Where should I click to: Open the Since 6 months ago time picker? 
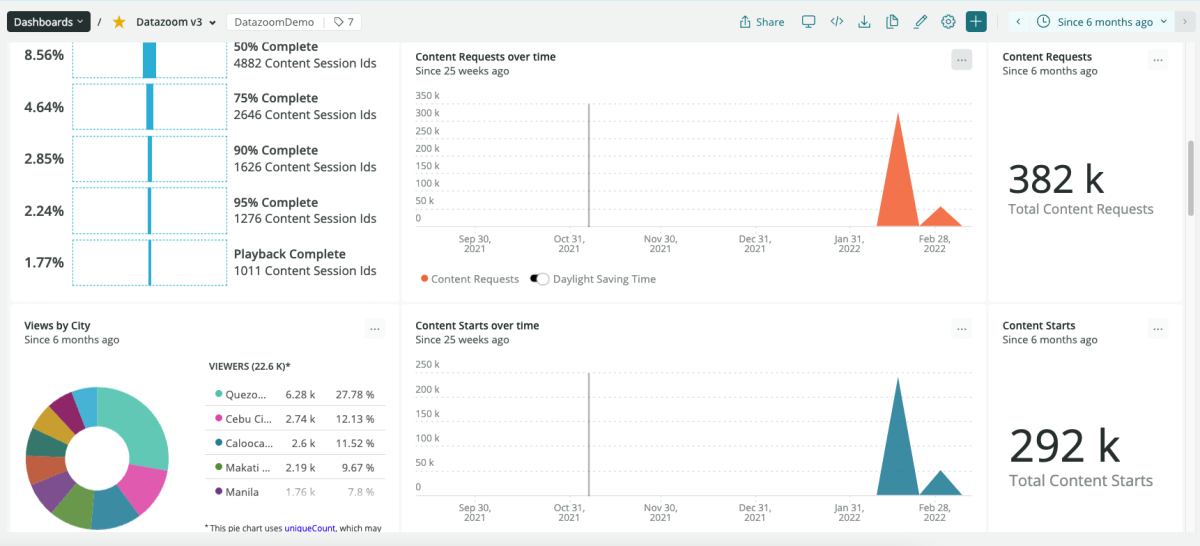tap(1101, 22)
